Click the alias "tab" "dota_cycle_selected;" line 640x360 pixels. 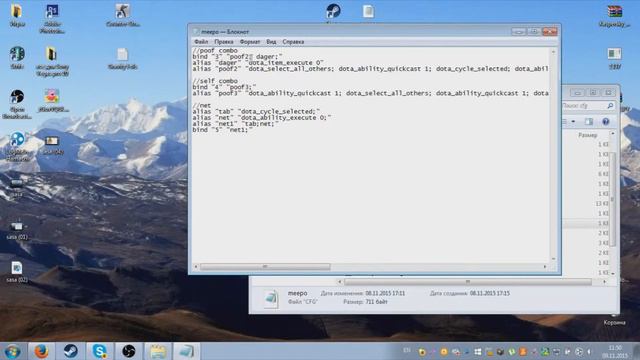(x=256, y=111)
